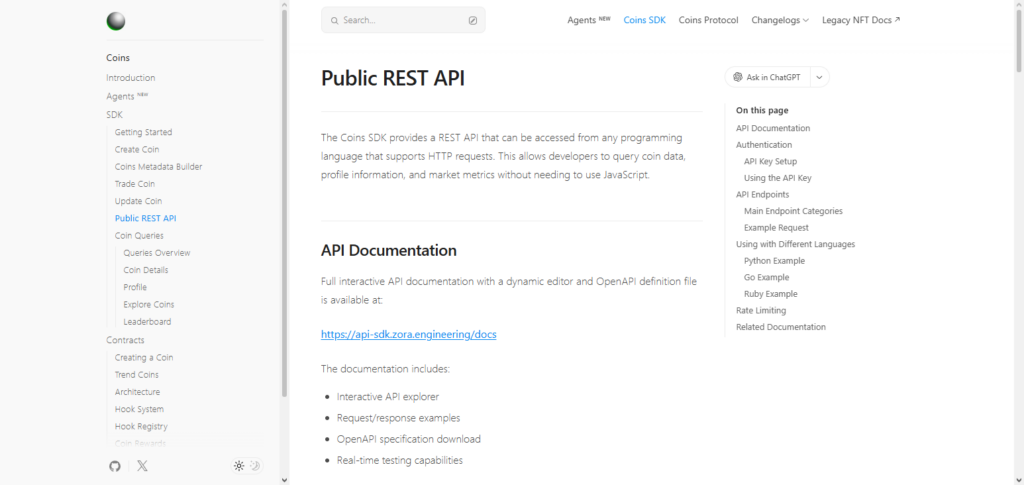Click the sidebar scrollbar up arrow

[x=284, y=5]
